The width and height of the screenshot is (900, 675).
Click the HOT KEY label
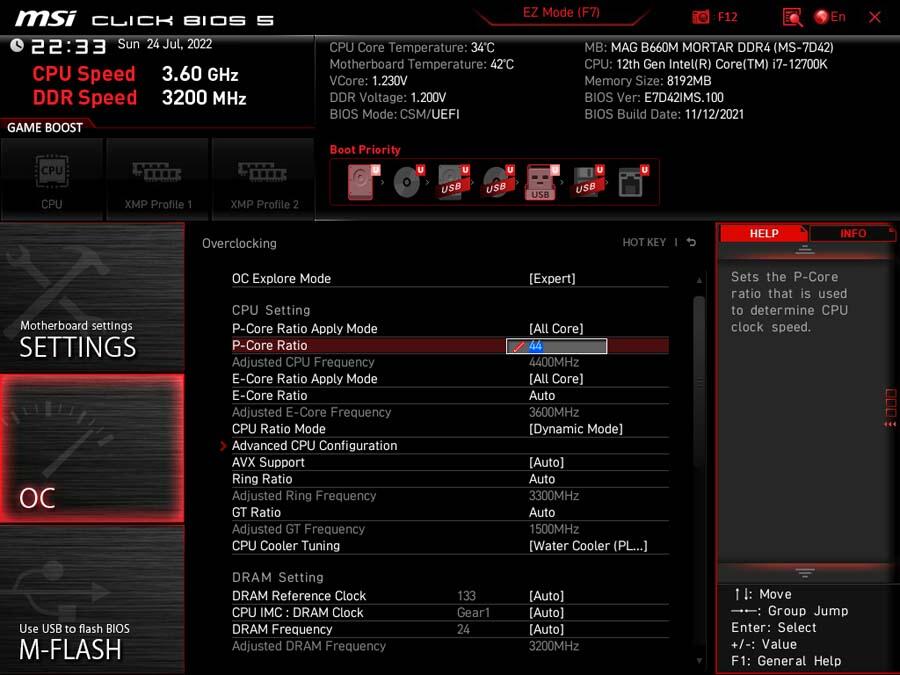[x=644, y=242]
